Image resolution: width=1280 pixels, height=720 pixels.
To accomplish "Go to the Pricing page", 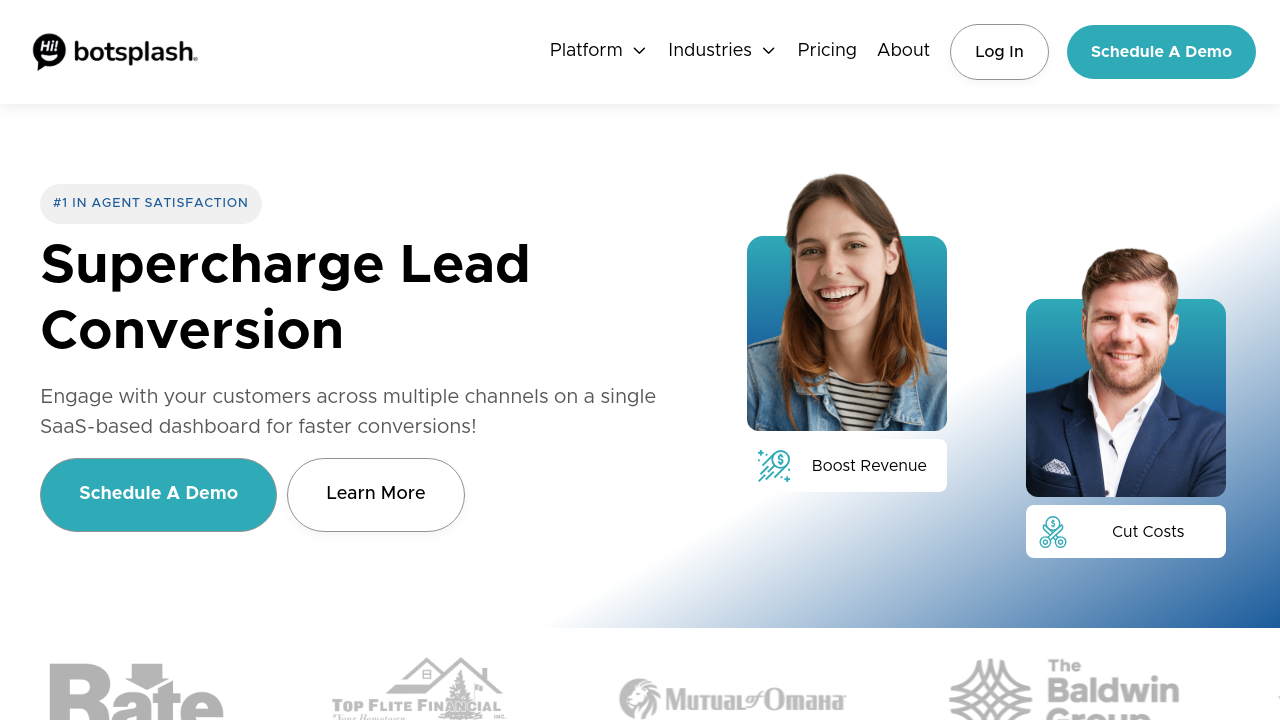I will (827, 50).
